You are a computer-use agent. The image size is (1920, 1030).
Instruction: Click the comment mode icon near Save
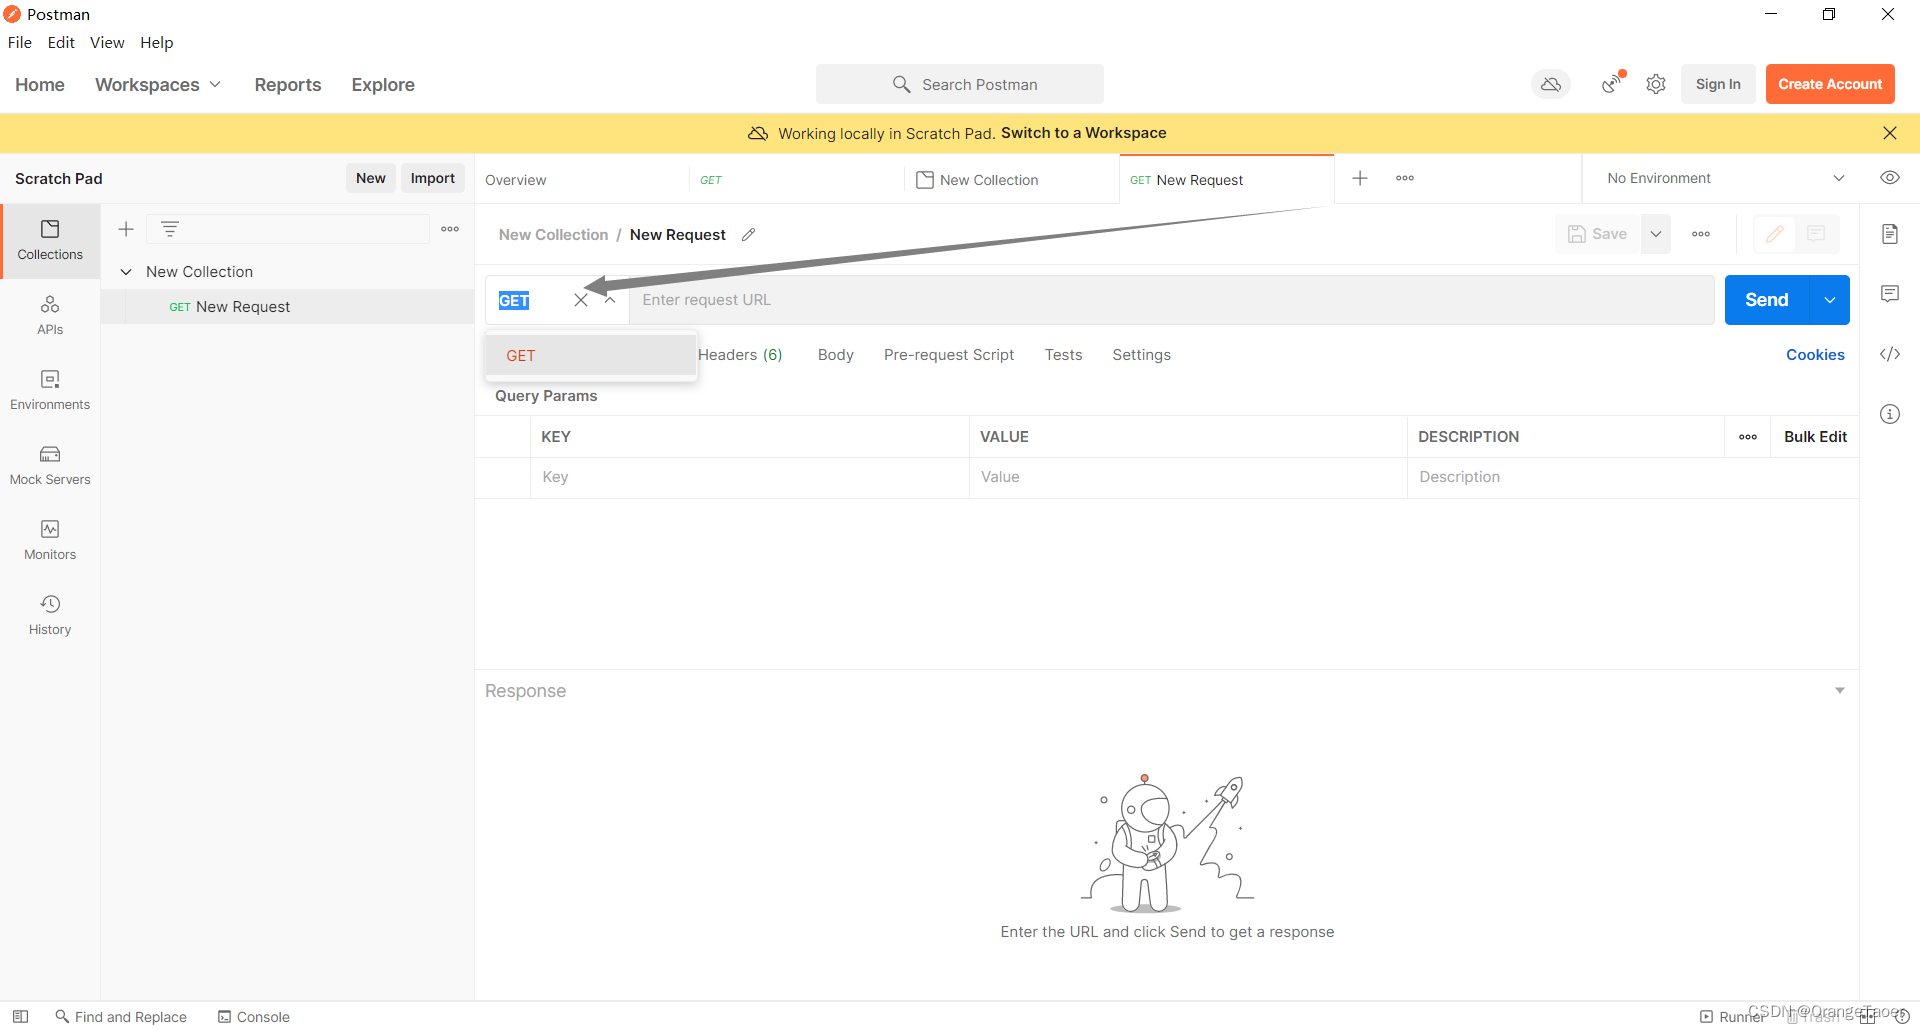click(x=1816, y=234)
